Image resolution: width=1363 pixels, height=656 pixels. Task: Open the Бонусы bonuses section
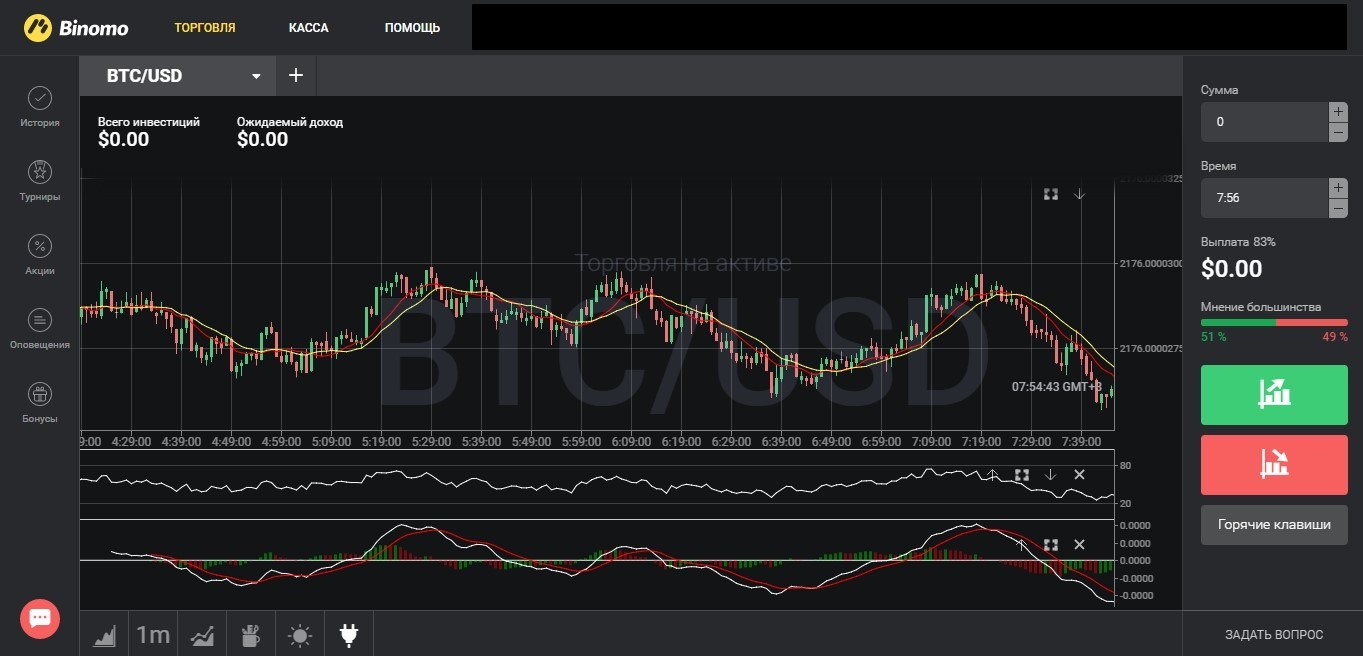pyautogui.click(x=40, y=403)
